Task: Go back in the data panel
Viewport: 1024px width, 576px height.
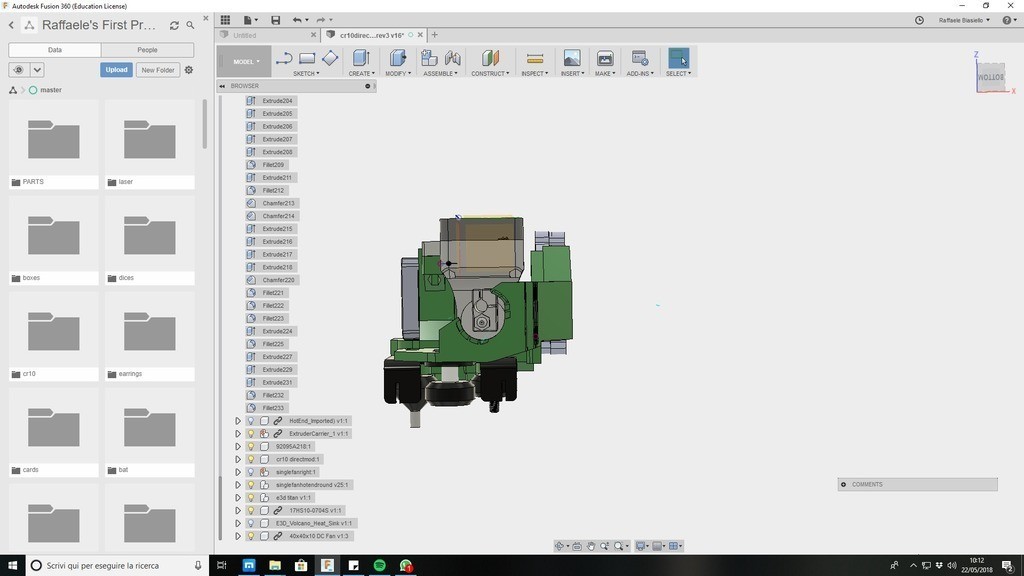Action: pyautogui.click(x=11, y=25)
